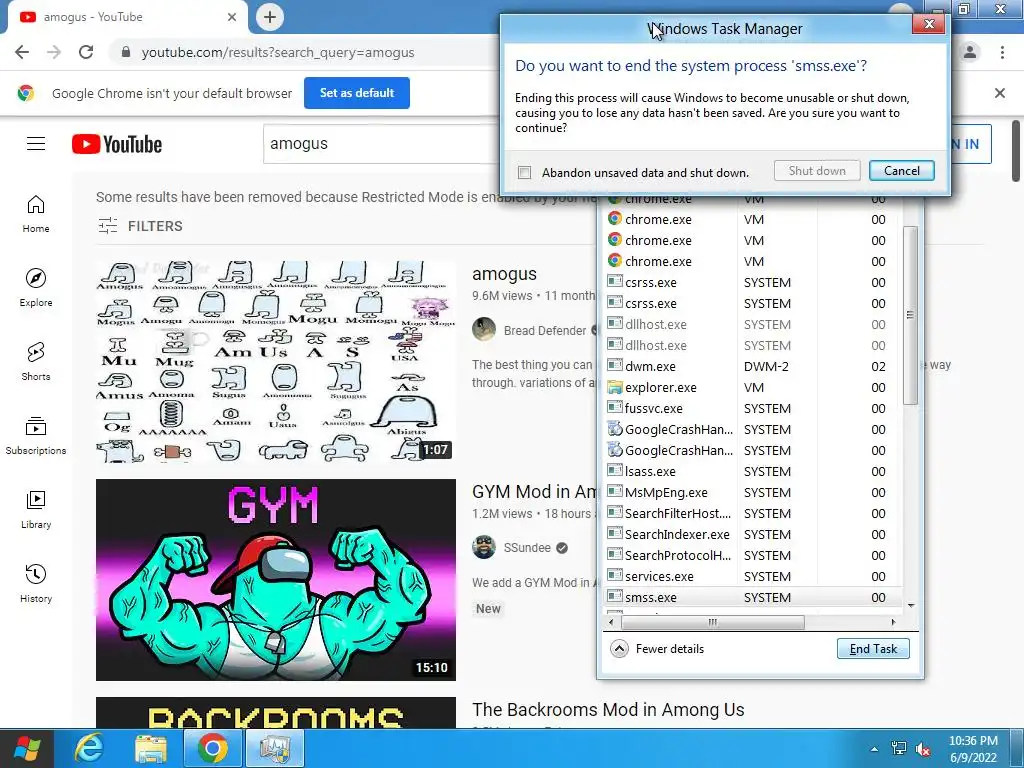This screenshot has width=1024, height=768.
Task: Open Shorts in YouTube sidebar
Action: pos(36,362)
